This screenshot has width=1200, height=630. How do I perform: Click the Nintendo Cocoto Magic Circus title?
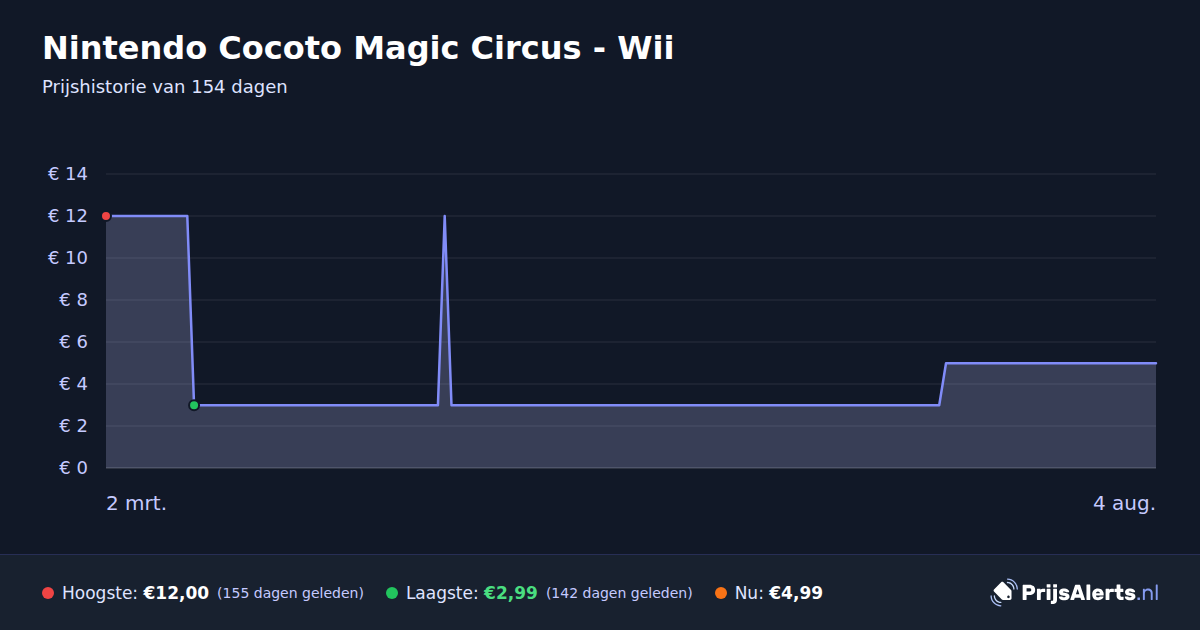(x=358, y=48)
